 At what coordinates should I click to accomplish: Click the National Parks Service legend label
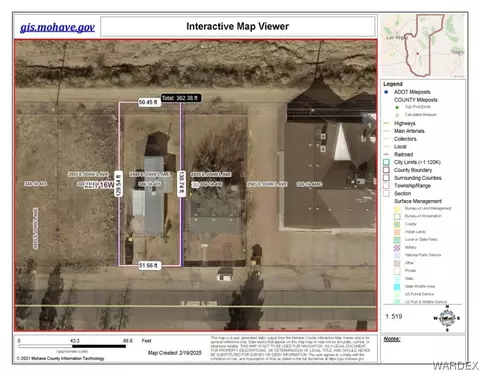coord(423,255)
